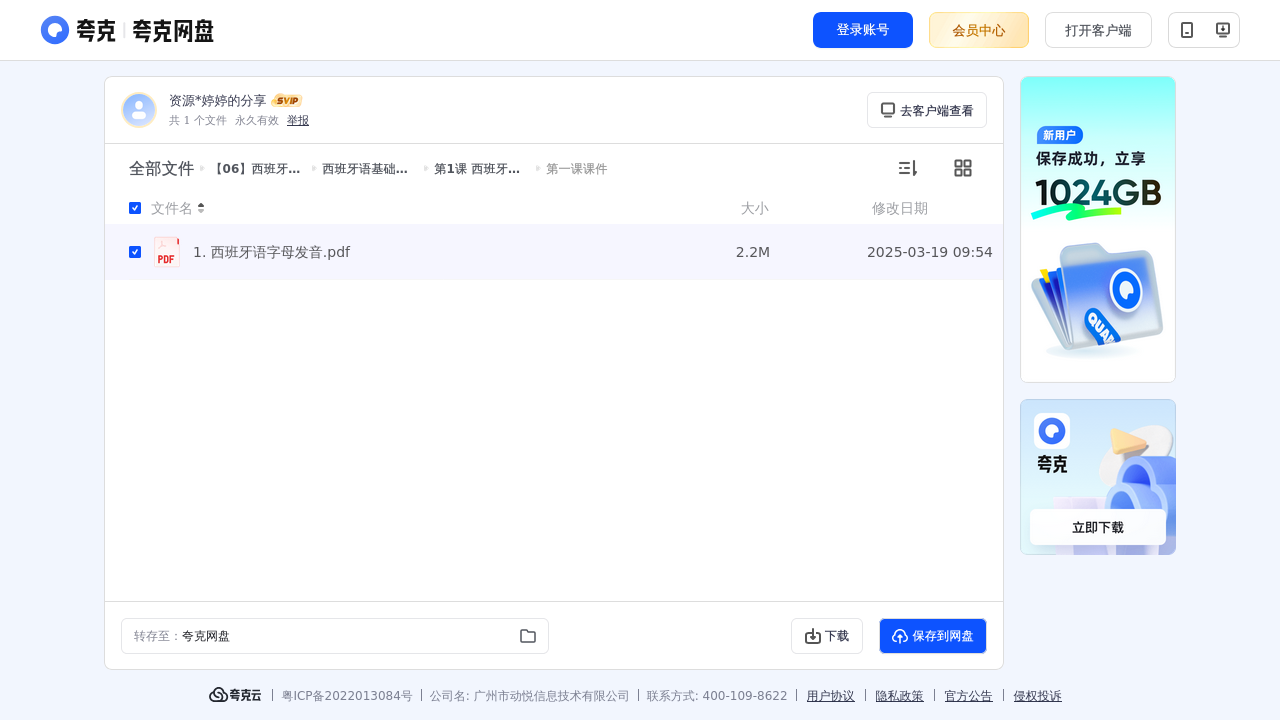Screen dimensions: 1280x720
Task: Click the Quark app icon in the download ad
Action: tap(1052, 431)
